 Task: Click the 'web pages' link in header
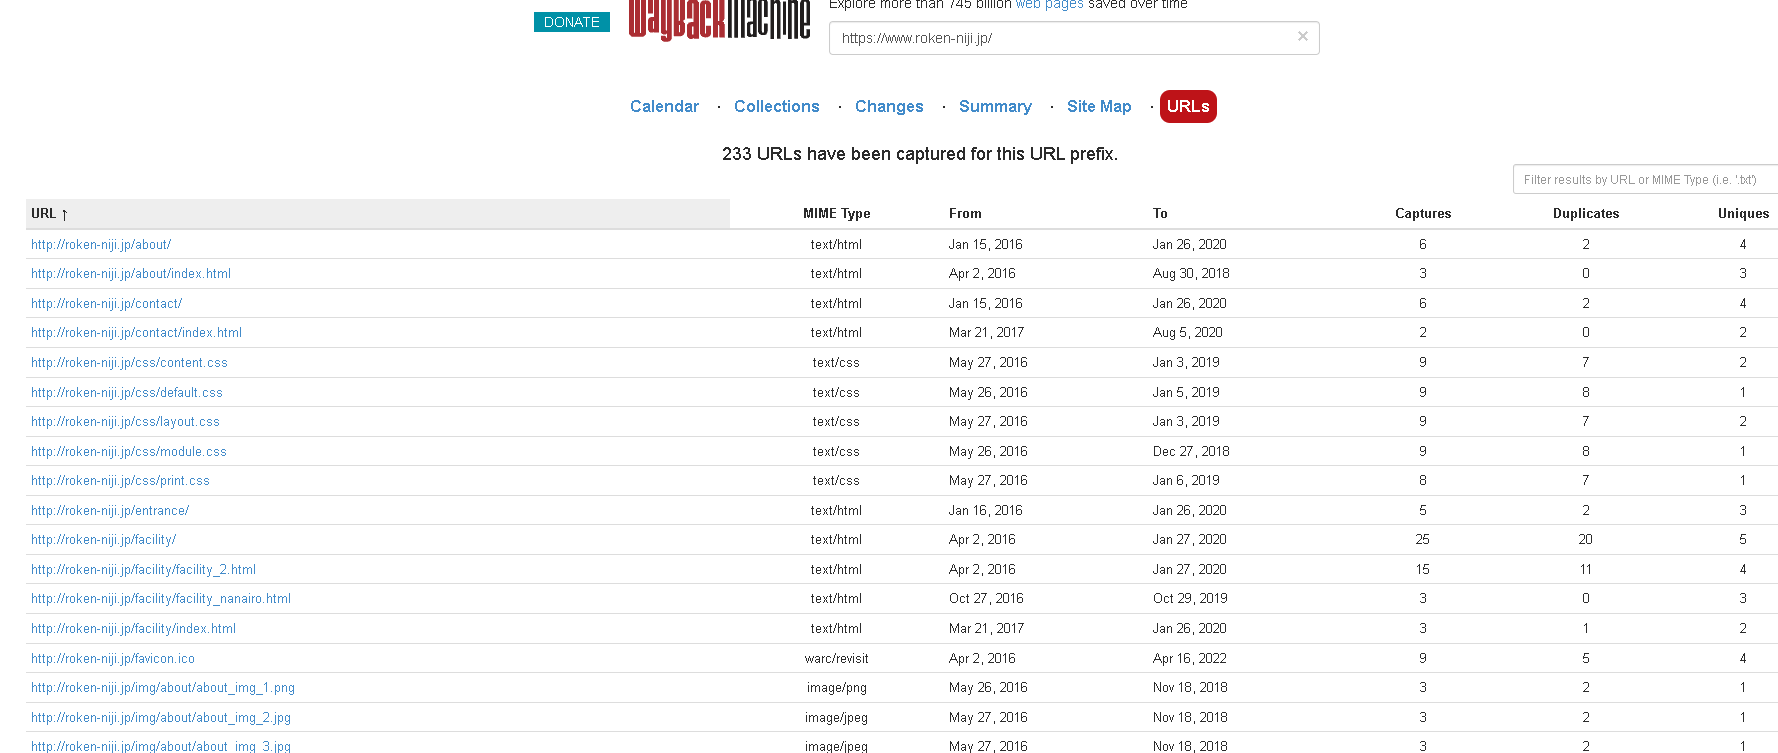[x=1049, y=5]
